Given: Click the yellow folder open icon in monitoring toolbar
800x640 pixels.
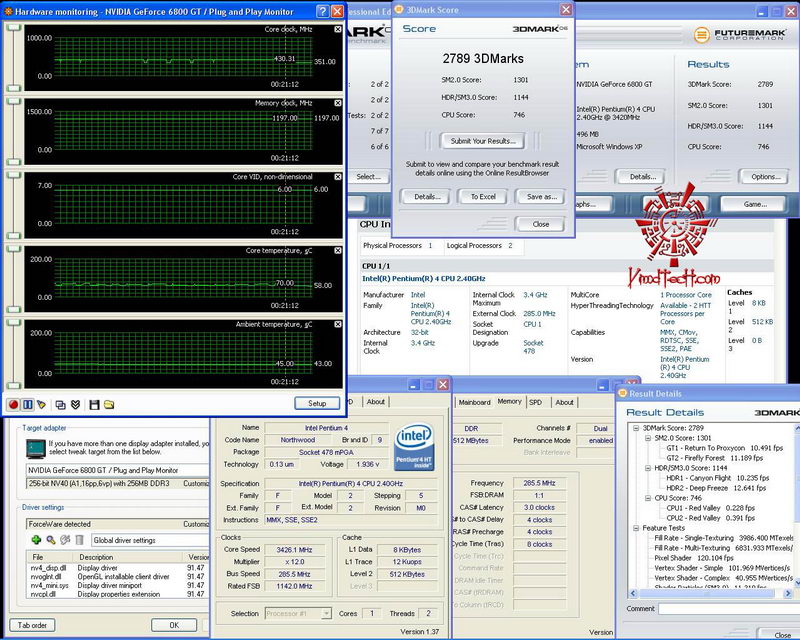Looking at the screenshot, I should pos(109,405).
